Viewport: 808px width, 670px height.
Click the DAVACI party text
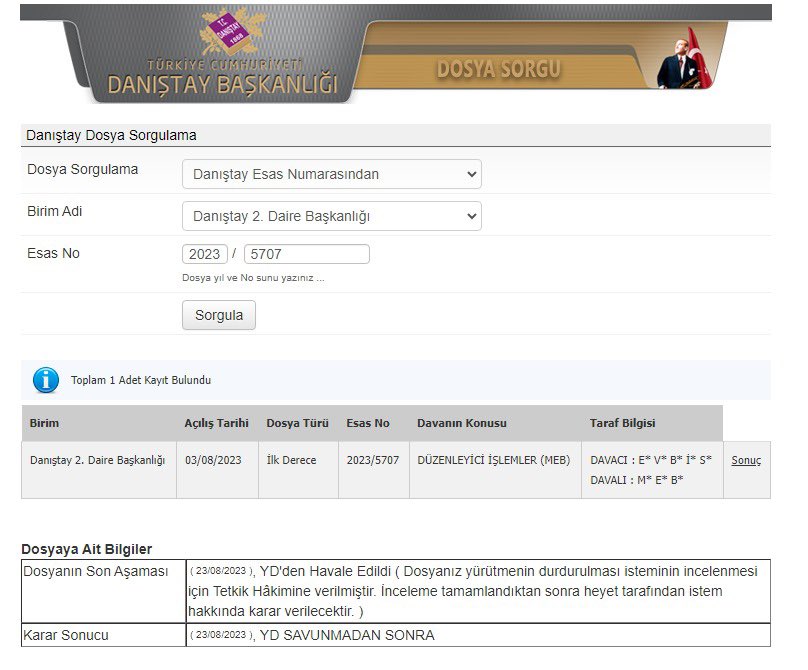tap(651, 460)
